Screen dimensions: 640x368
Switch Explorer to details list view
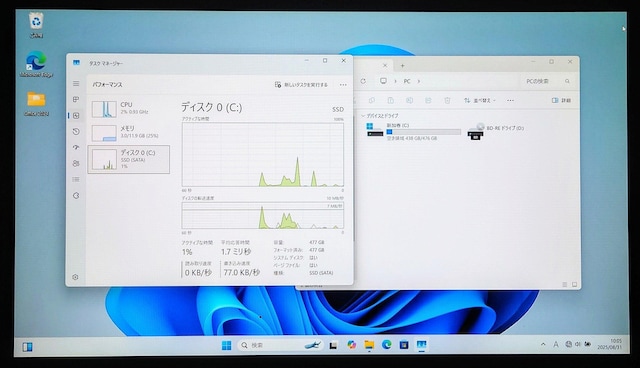tap(565, 284)
